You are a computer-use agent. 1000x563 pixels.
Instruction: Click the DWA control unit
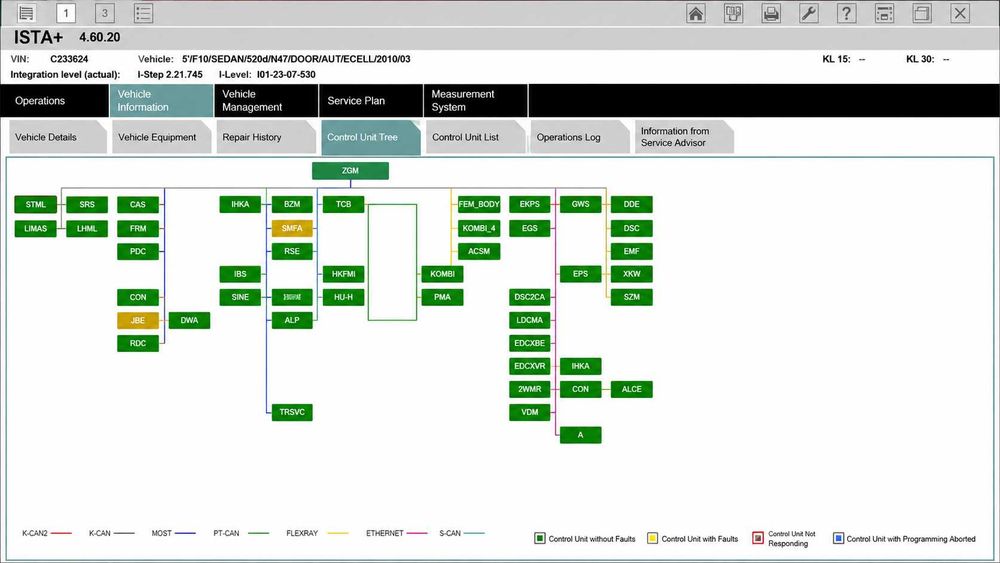[189, 320]
